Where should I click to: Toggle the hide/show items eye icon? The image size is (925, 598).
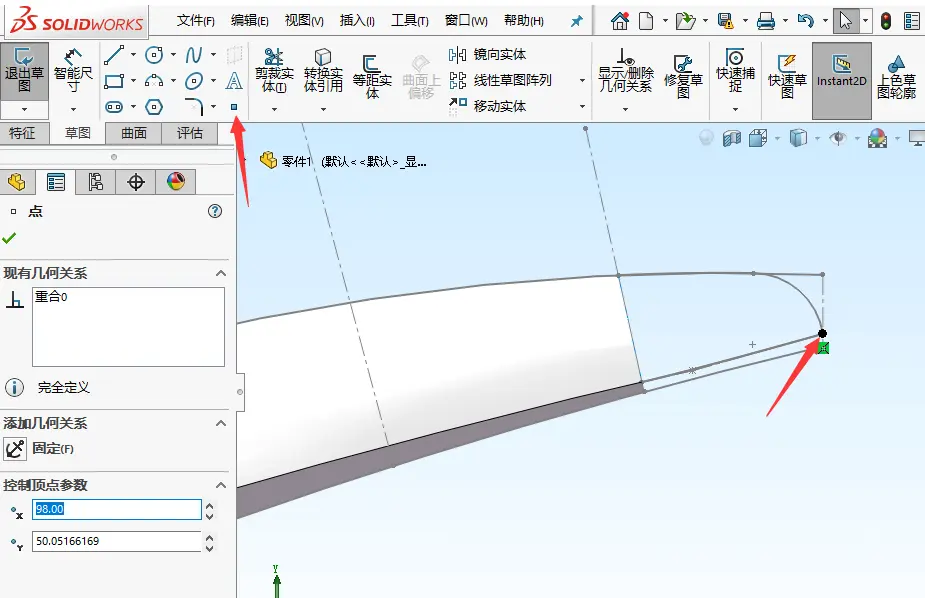[x=838, y=138]
